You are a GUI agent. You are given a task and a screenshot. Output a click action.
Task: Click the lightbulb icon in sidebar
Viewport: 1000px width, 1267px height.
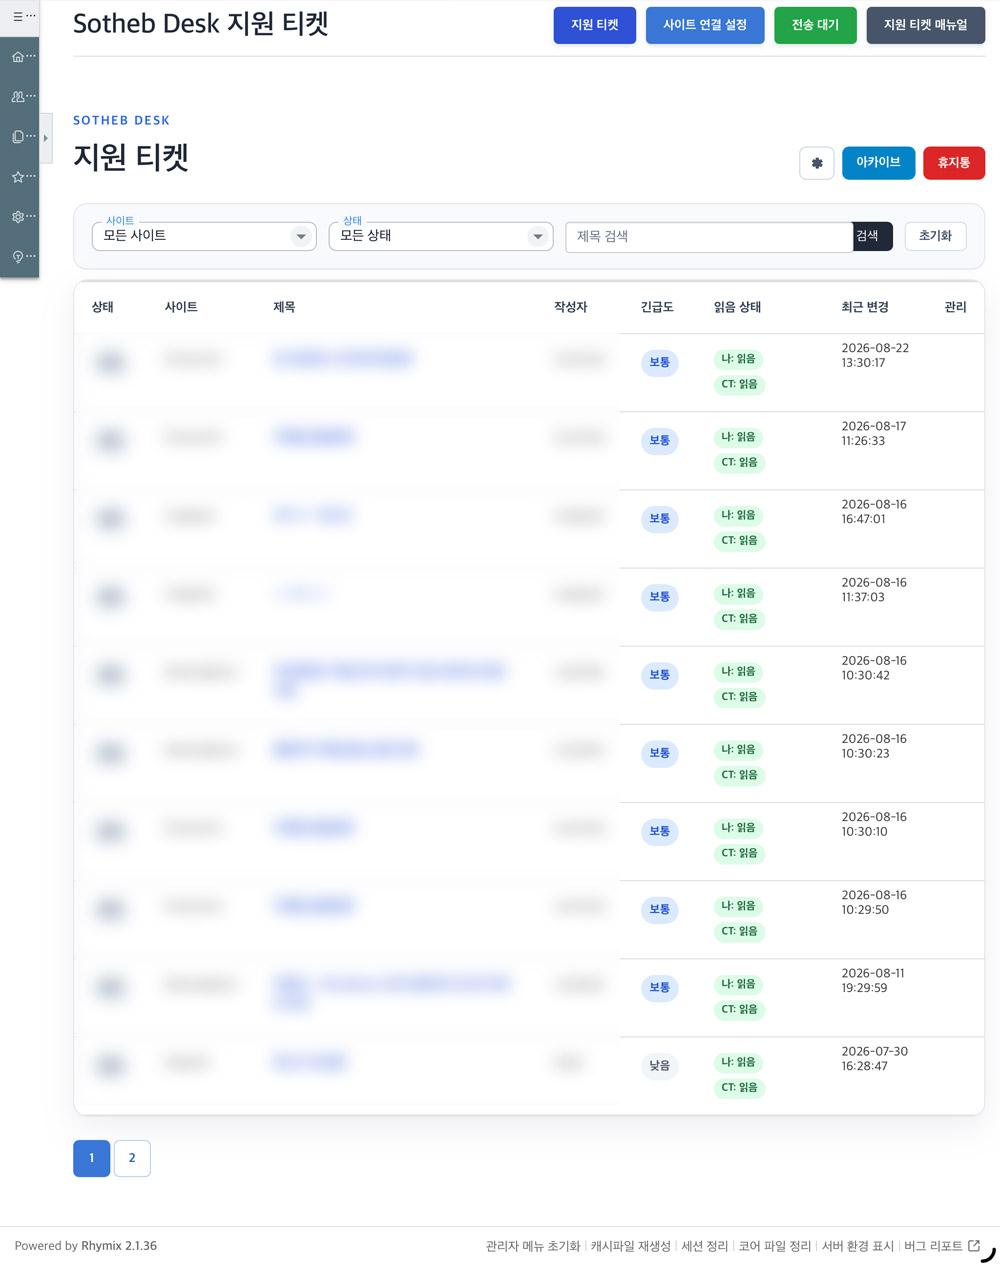[x=18, y=257]
